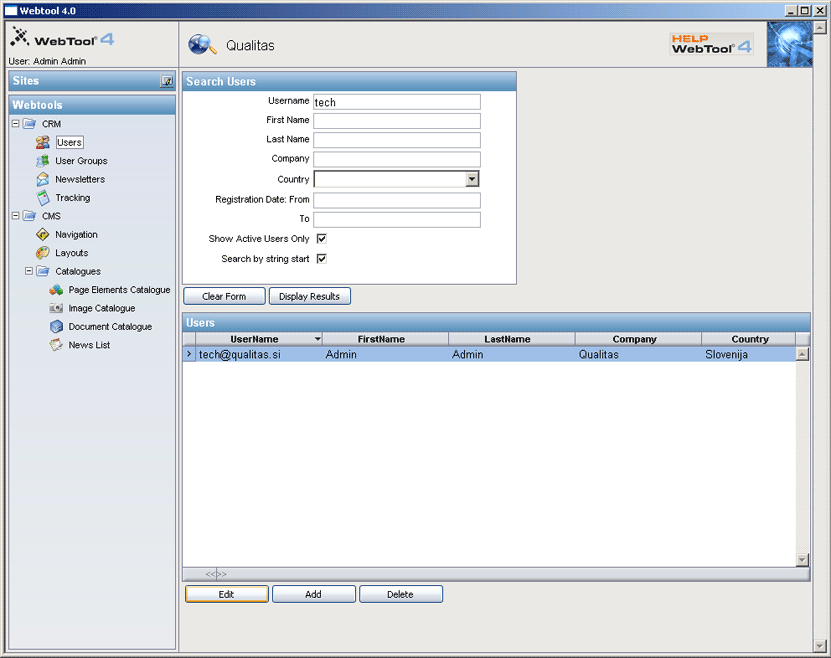831x658 pixels.
Task: Open the Help WebTool 4 logo
Action: 712,43
